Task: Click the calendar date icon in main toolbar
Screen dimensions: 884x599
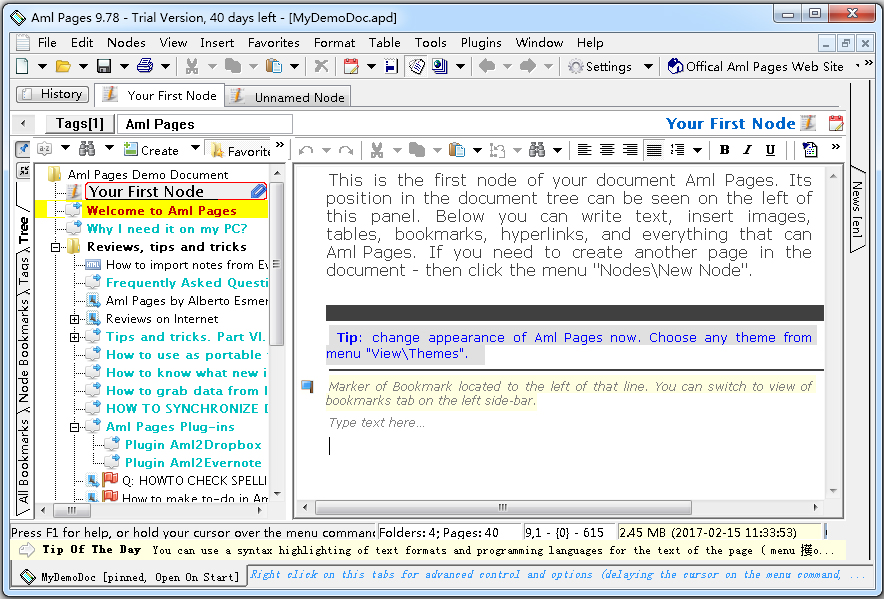Action: pyautogui.click(x=351, y=67)
